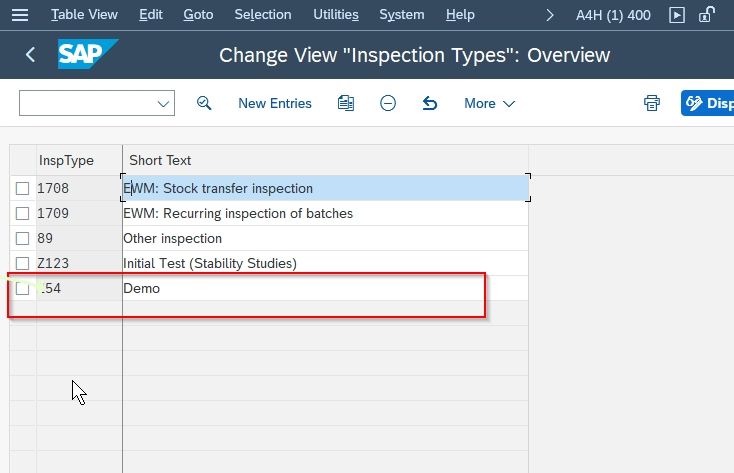Check the Z123 row checkbox
734x473 pixels.
(x=22, y=263)
